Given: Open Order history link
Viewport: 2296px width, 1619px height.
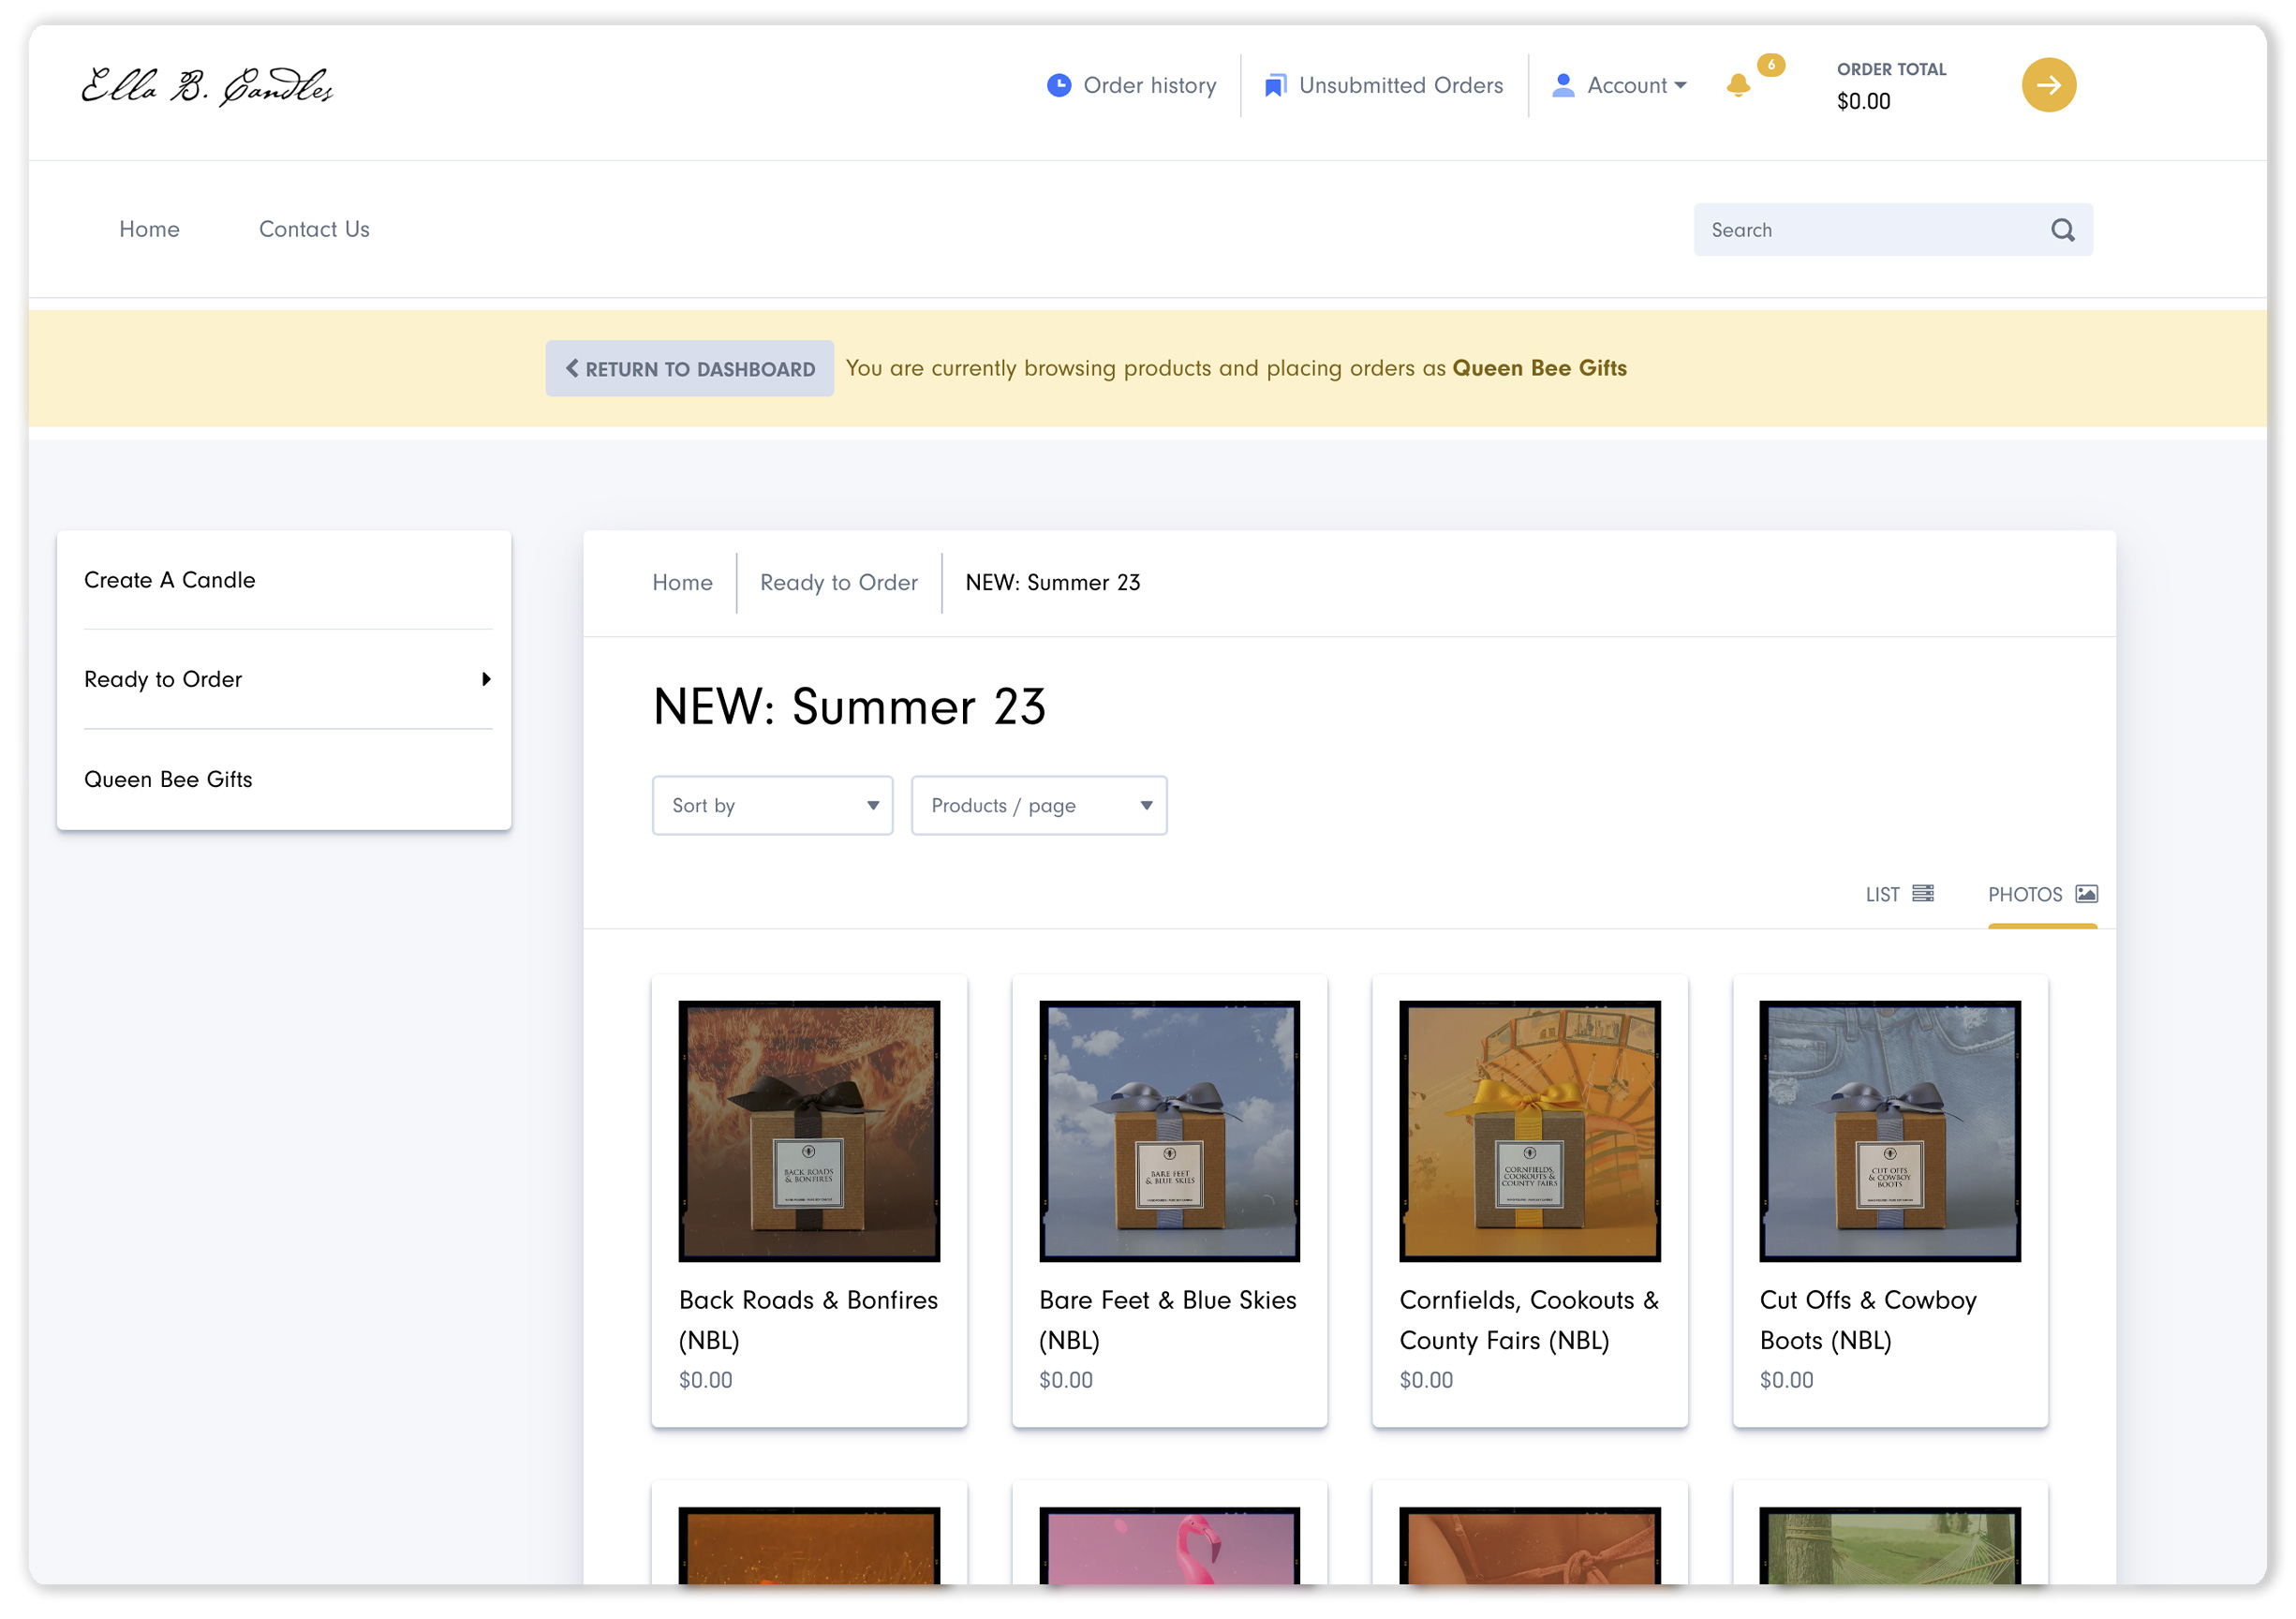Looking at the screenshot, I should click(1131, 86).
